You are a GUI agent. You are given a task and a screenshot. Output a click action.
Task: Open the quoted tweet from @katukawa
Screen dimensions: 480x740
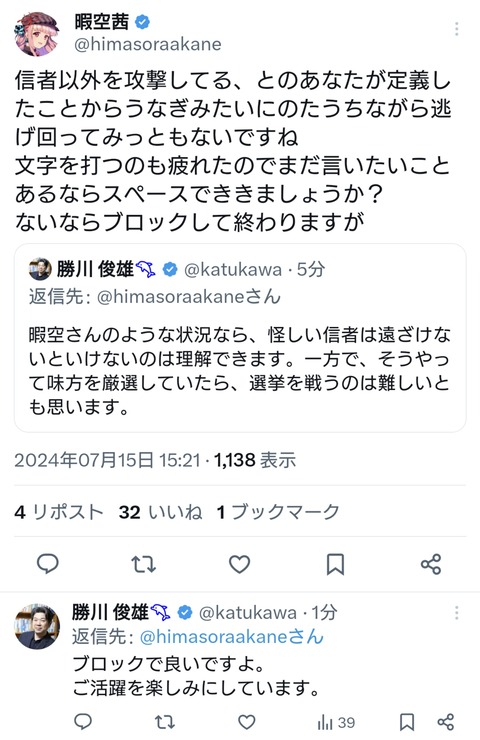click(x=240, y=337)
